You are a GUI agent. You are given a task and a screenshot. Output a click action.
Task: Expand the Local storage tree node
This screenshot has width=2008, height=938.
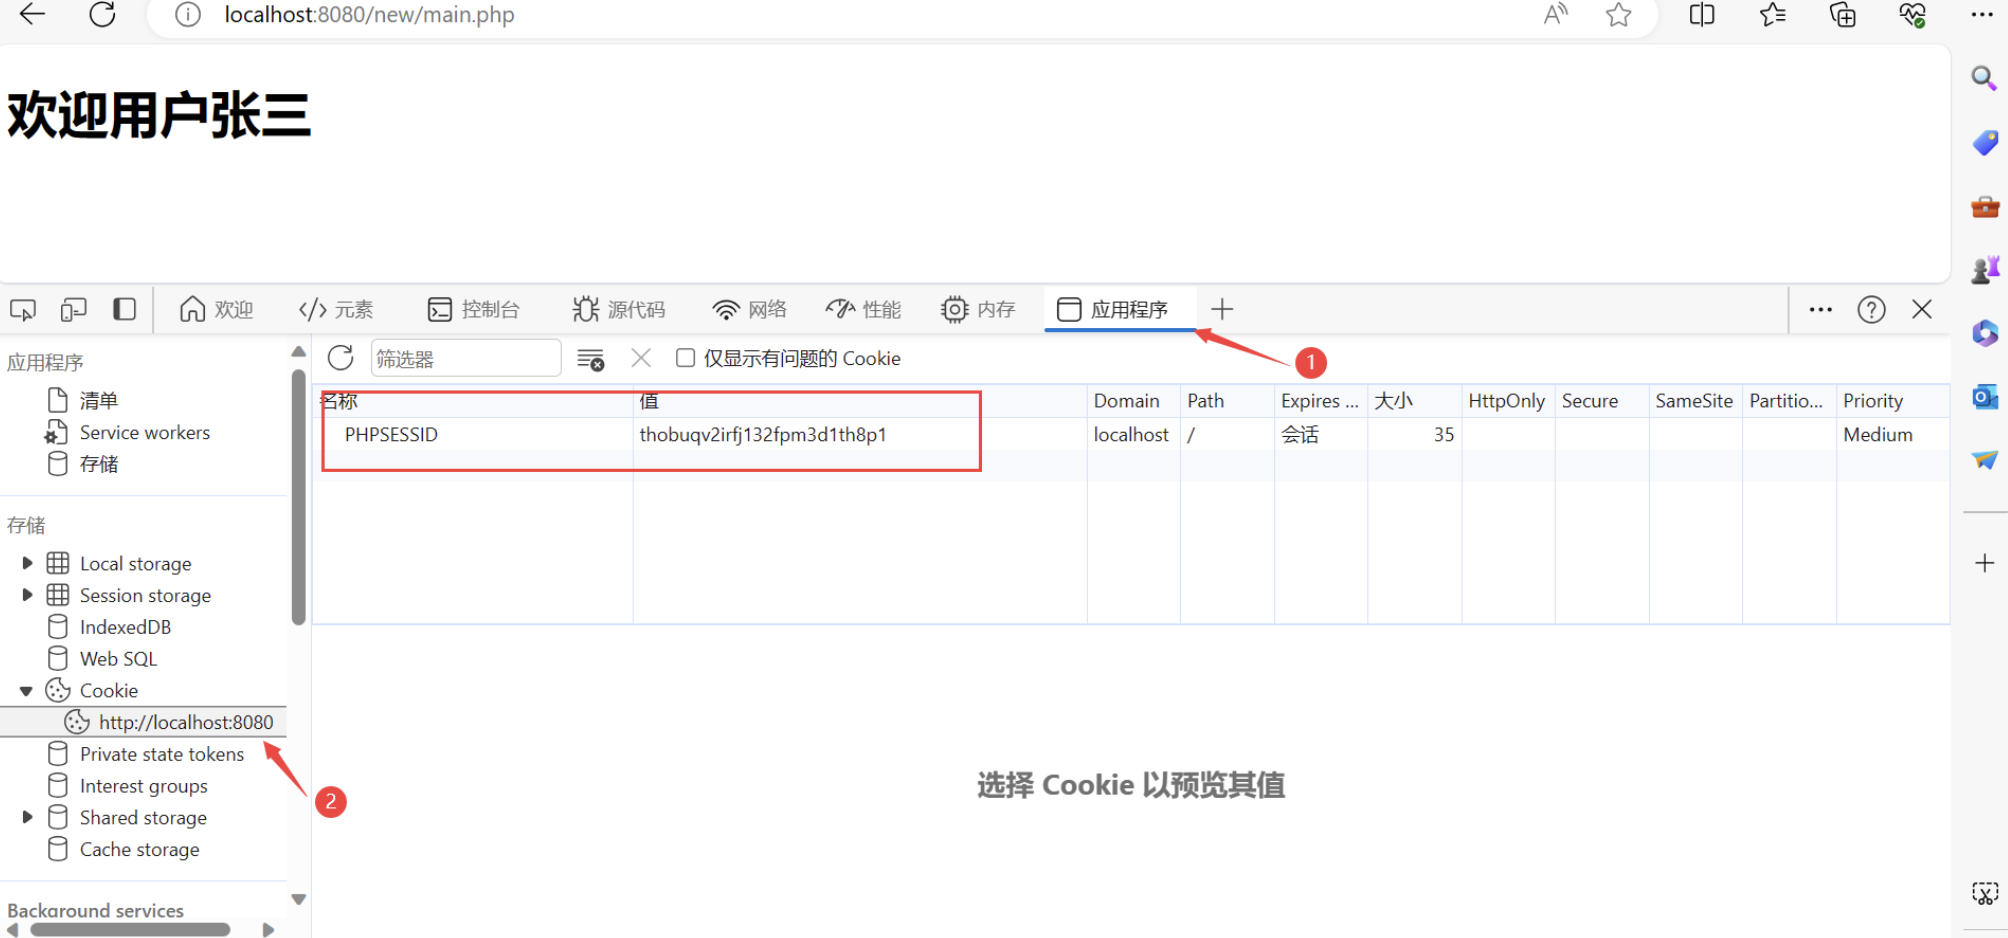(x=27, y=564)
